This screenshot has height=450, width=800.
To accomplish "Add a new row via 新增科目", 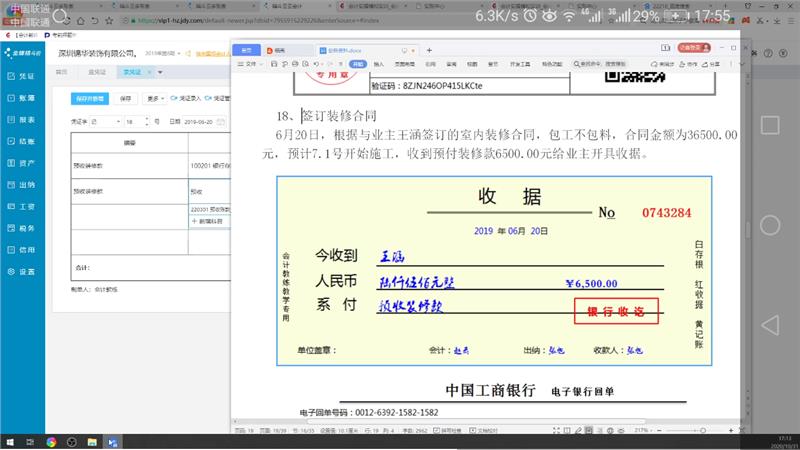I will (208, 219).
